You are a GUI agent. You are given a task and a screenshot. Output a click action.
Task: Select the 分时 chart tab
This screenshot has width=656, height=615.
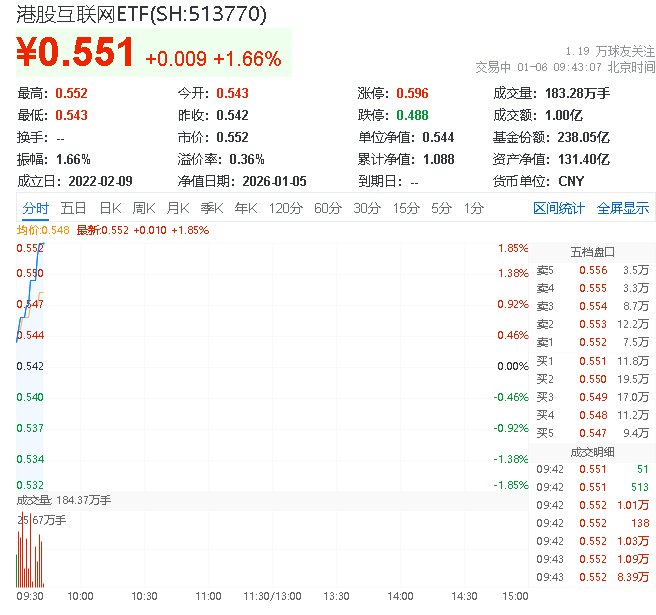[35, 208]
